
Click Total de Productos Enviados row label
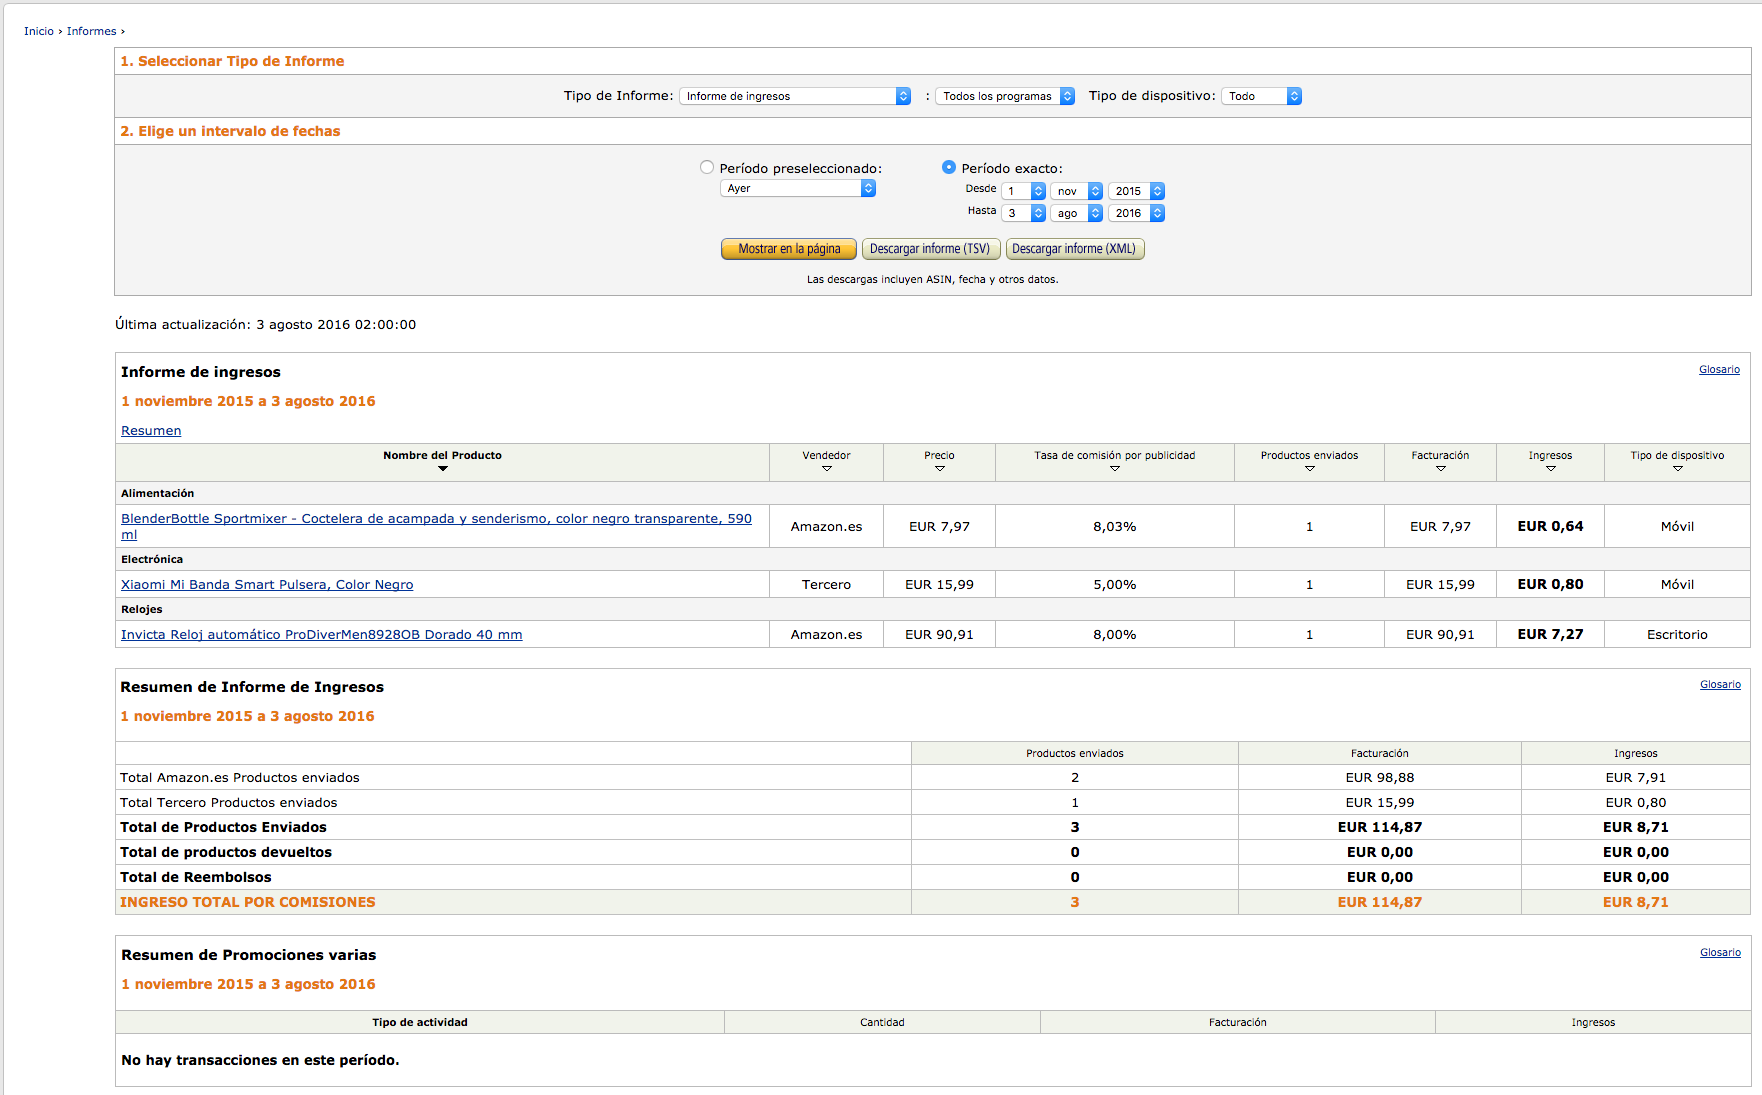tap(223, 827)
